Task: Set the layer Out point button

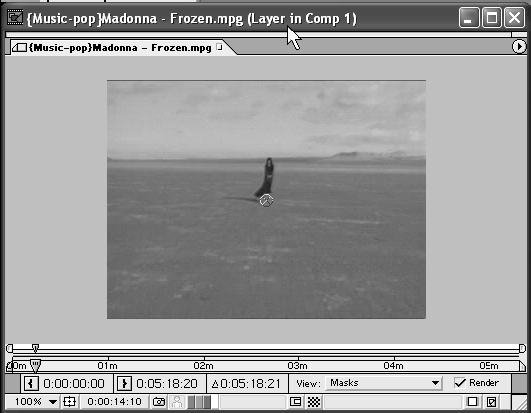Action: tap(124, 384)
